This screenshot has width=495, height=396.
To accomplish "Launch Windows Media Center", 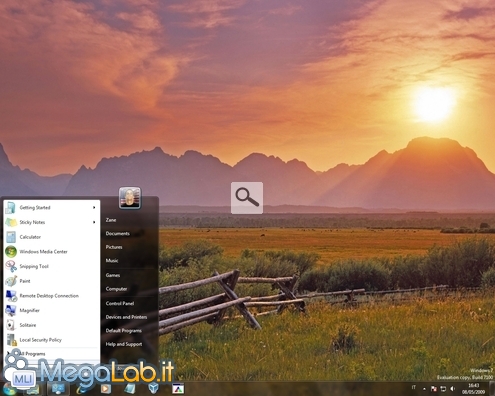I will tap(52, 252).
